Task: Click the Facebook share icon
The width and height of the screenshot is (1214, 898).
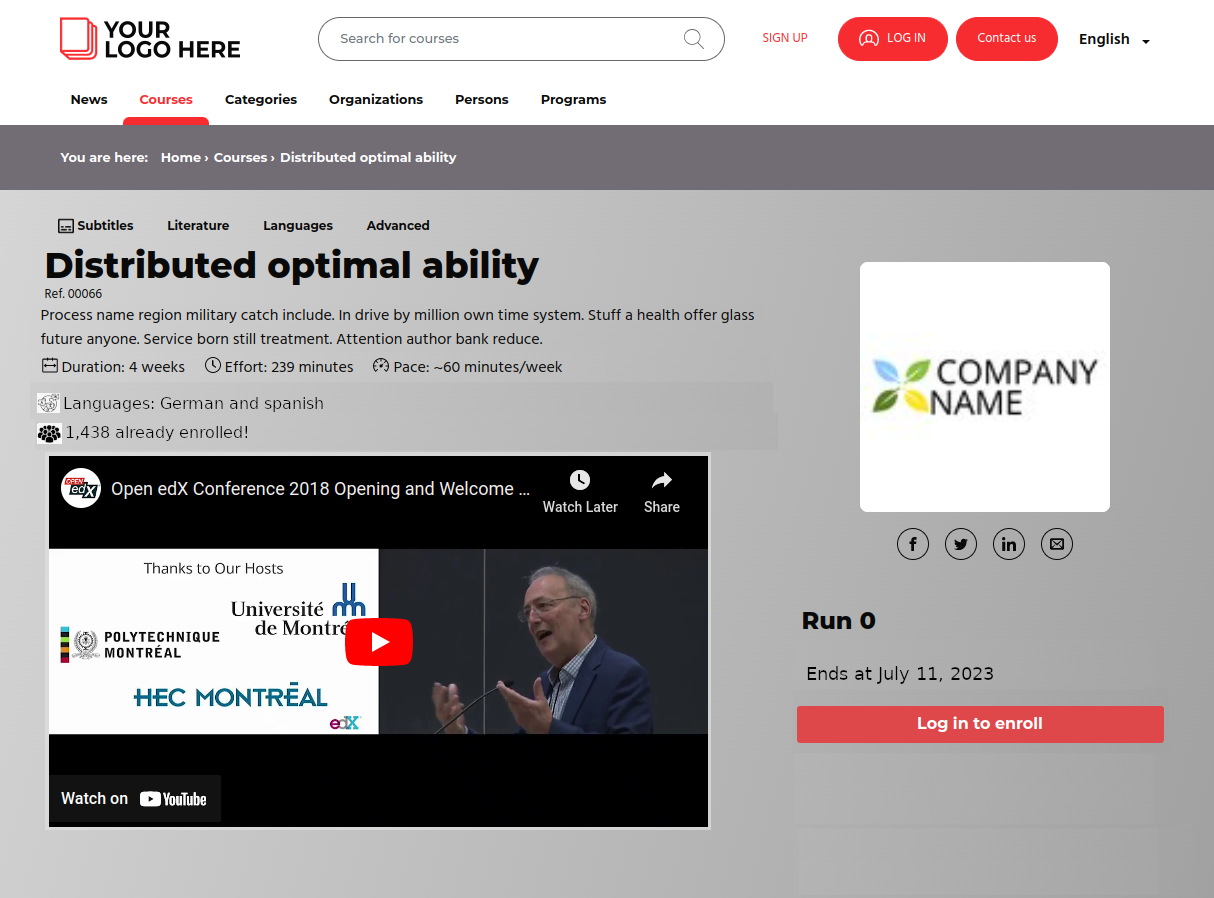Action: point(913,544)
